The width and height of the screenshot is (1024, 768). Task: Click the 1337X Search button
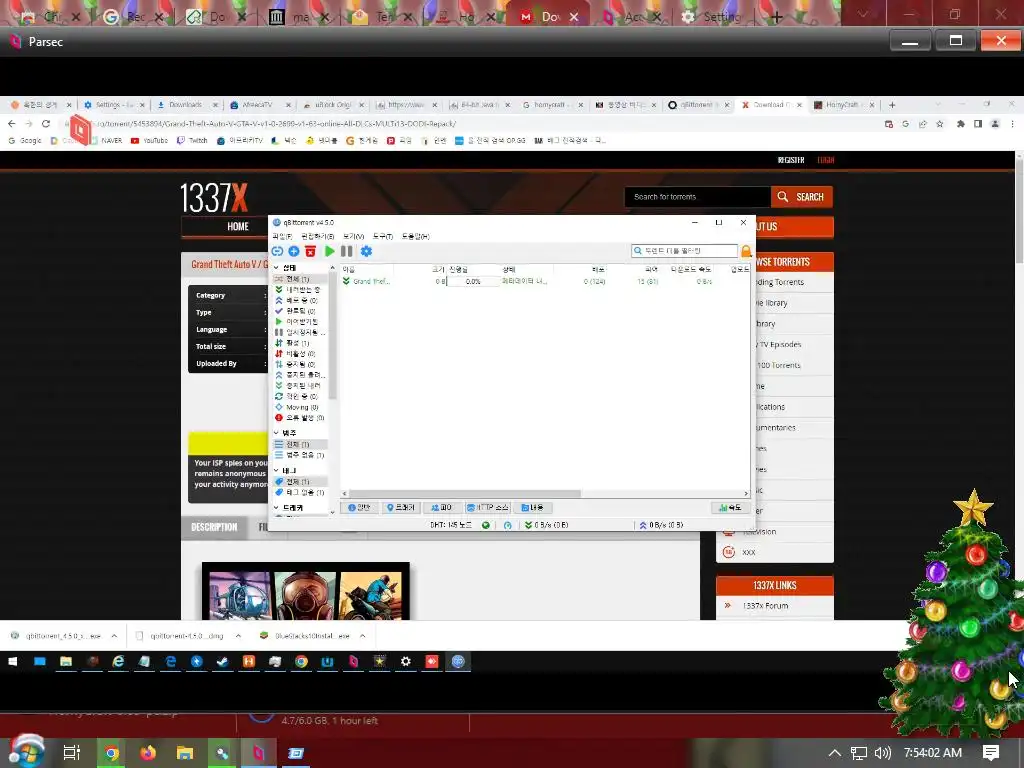[801, 197]
